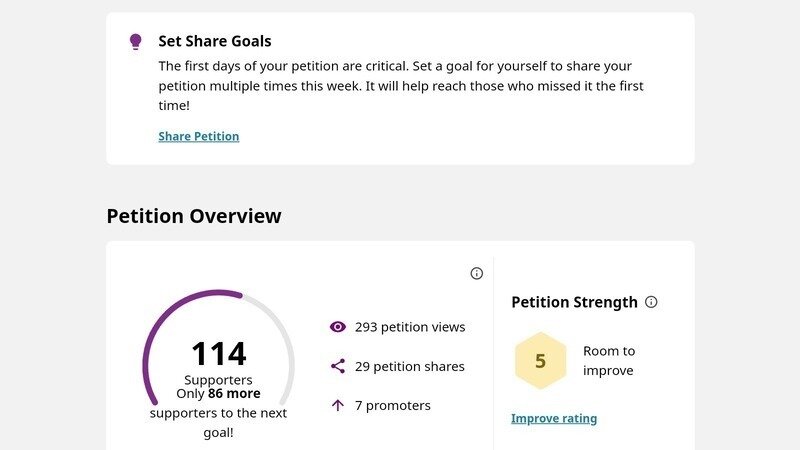The image size is (800, 450).
Task: Click the Set Share Goals heading
Action: coord(215,41)
